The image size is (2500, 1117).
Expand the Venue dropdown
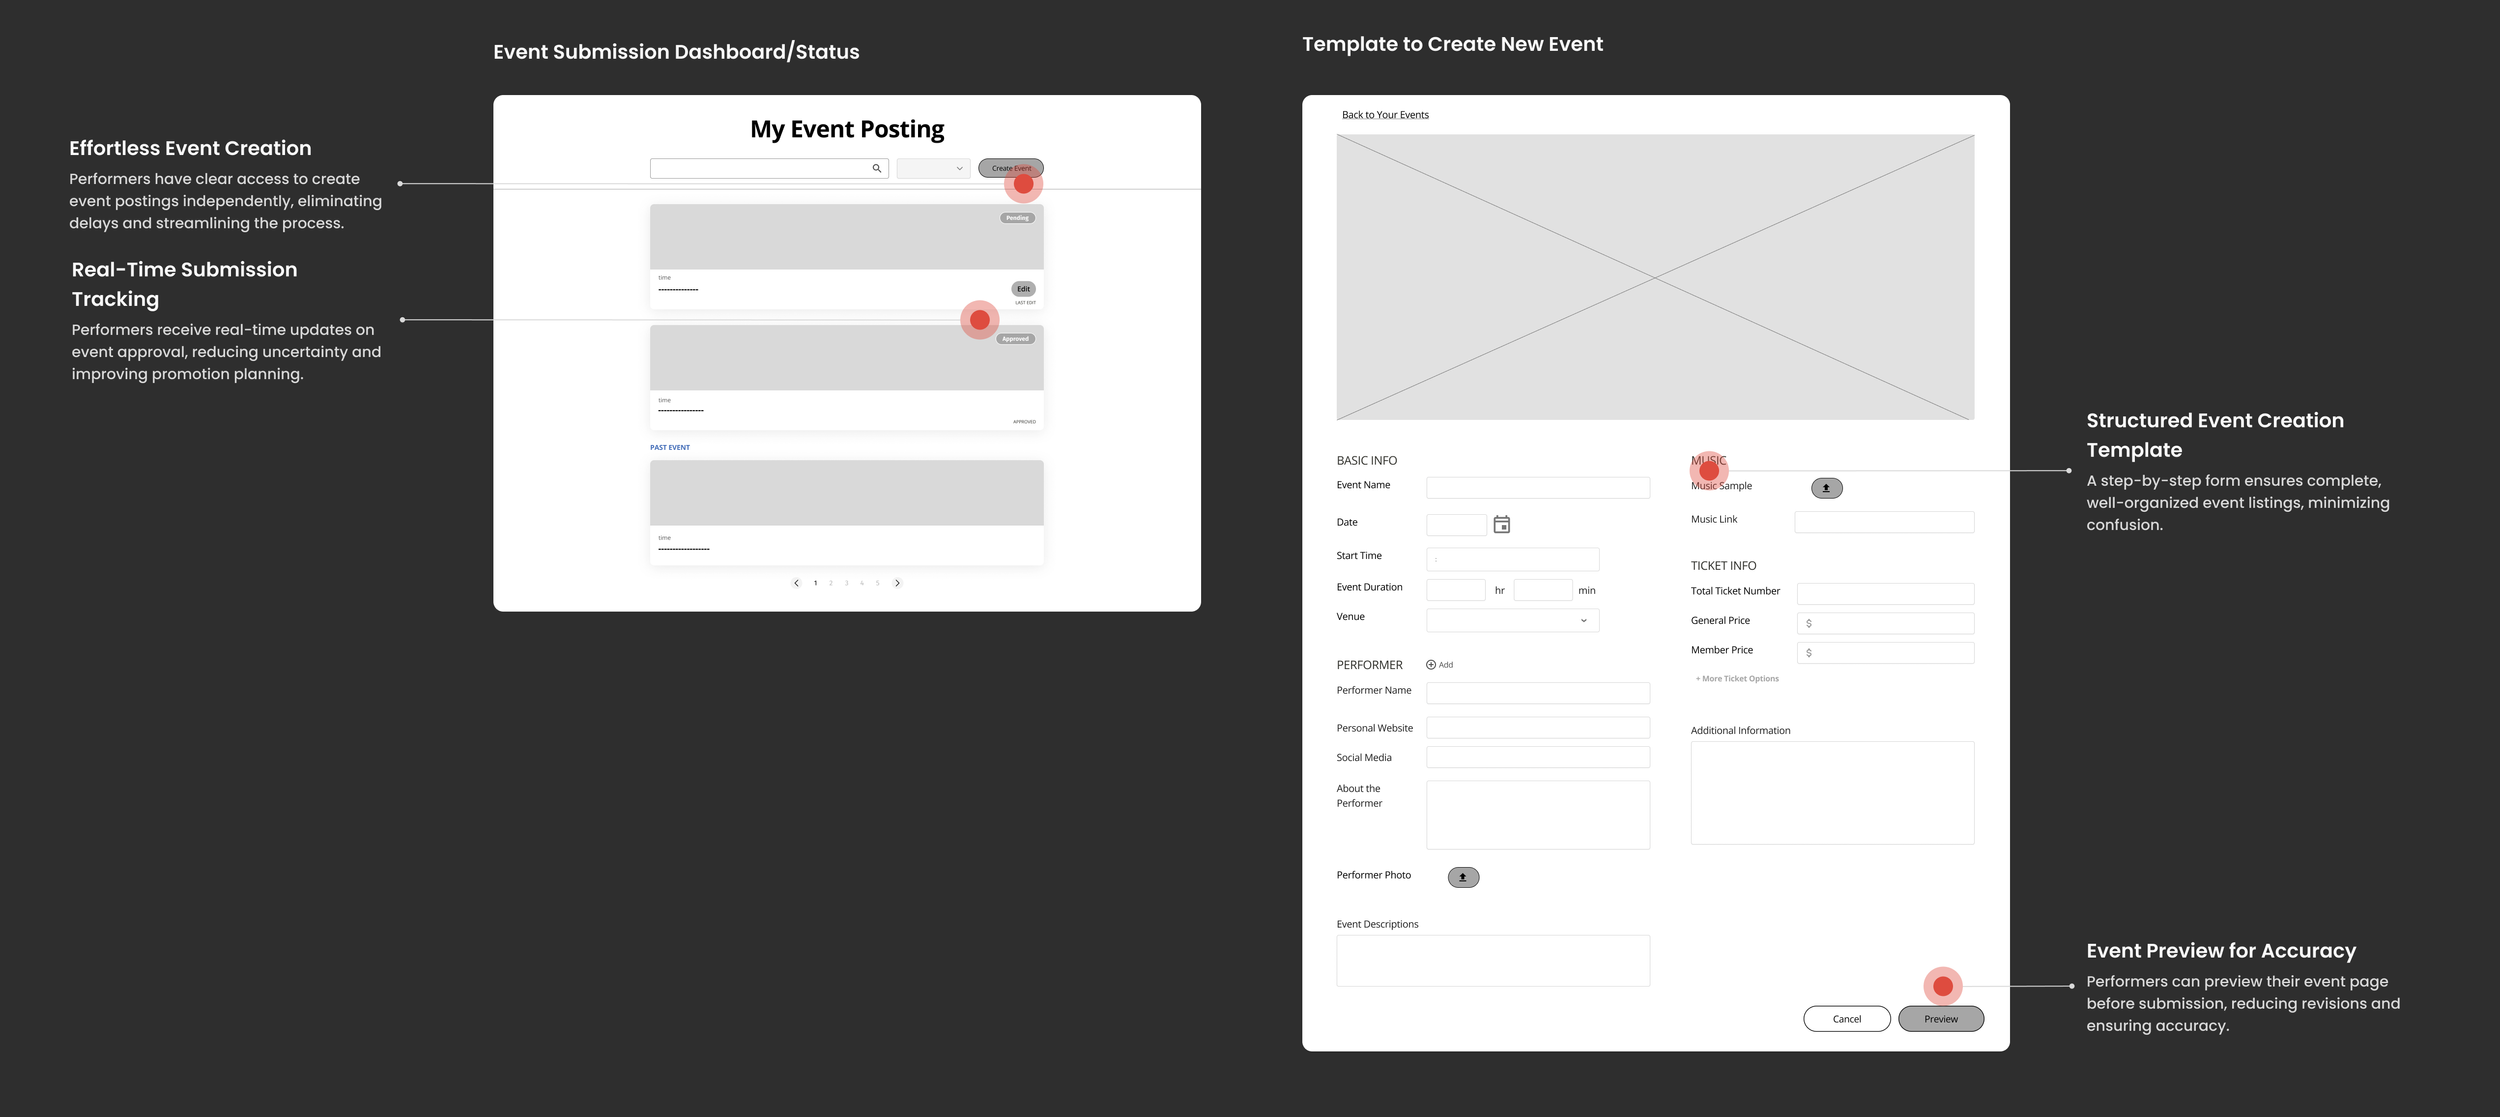[x=1512, y=621]
